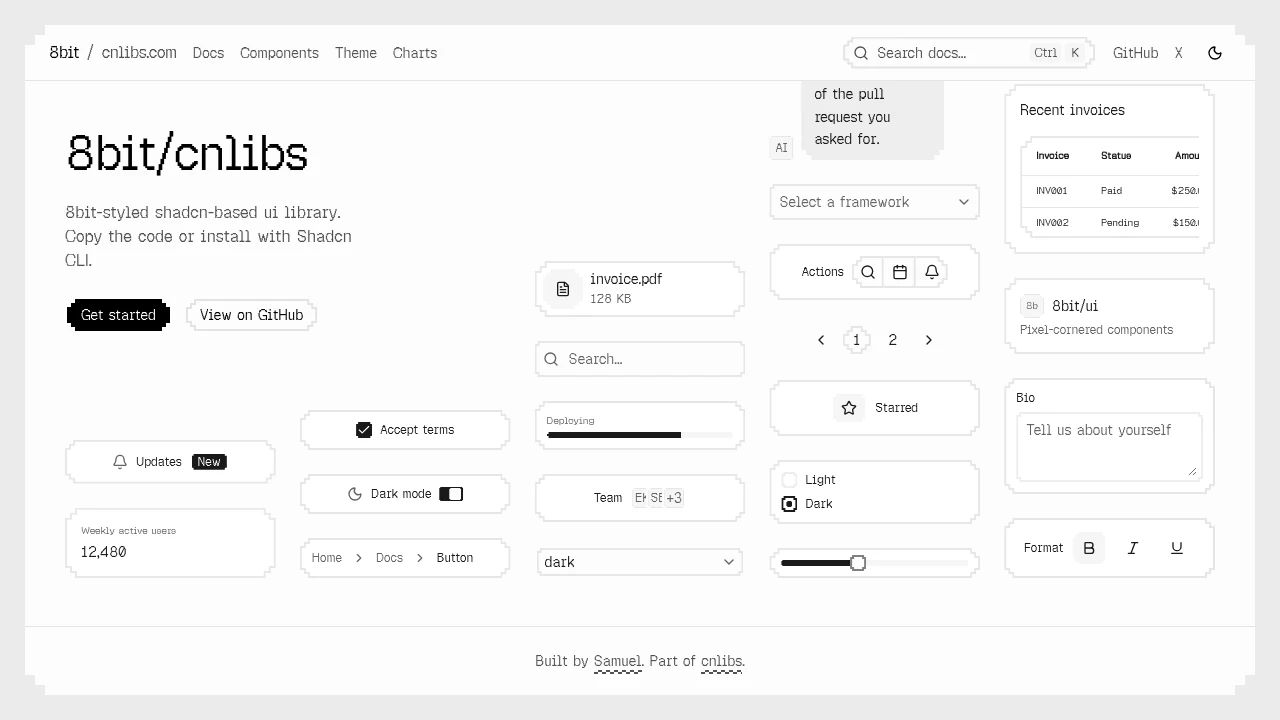
Task: Go to next page with right arrow
Action: tap(929, 340)
